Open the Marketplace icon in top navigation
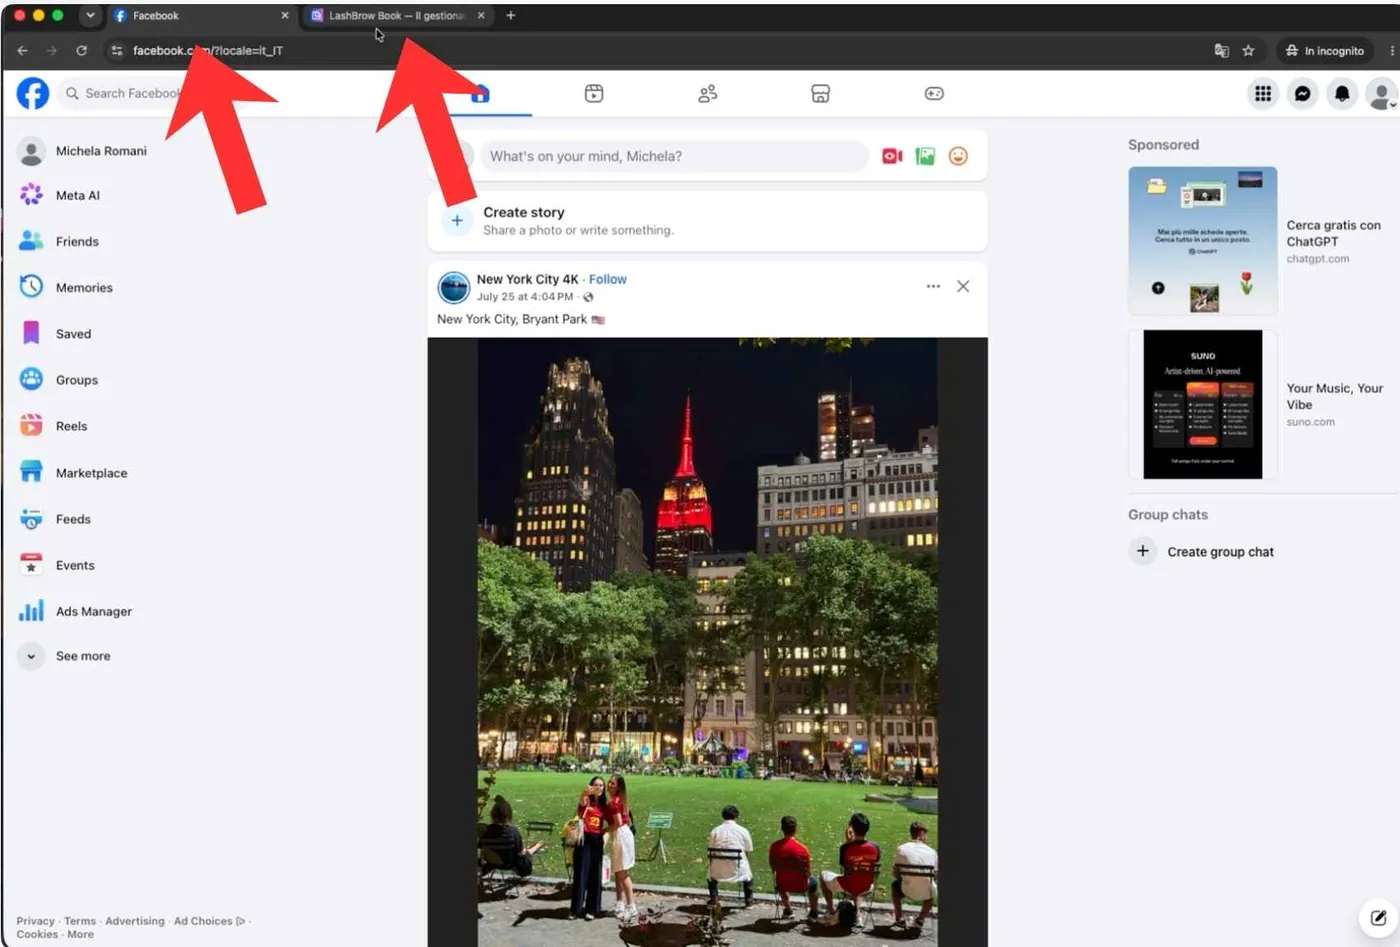The image size is (1400, 947). (820, 93)
